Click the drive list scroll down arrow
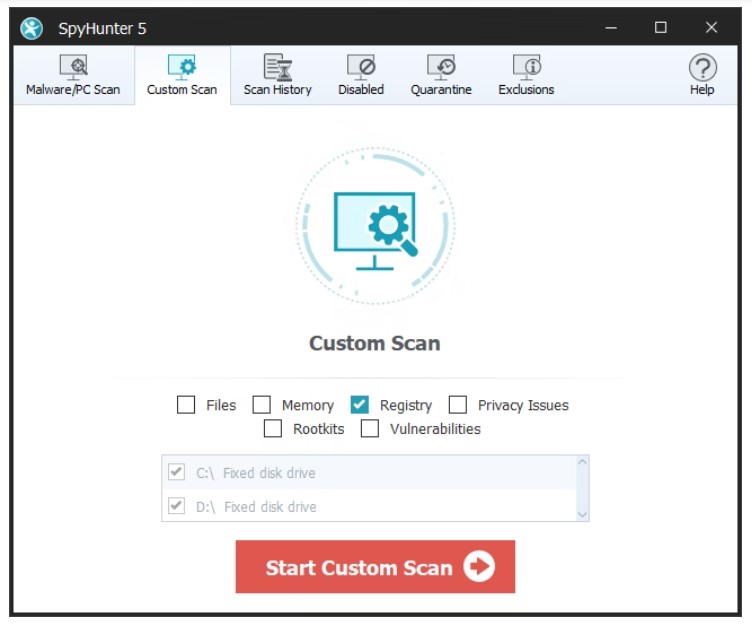The image size is (752, 624). point(583,515)
